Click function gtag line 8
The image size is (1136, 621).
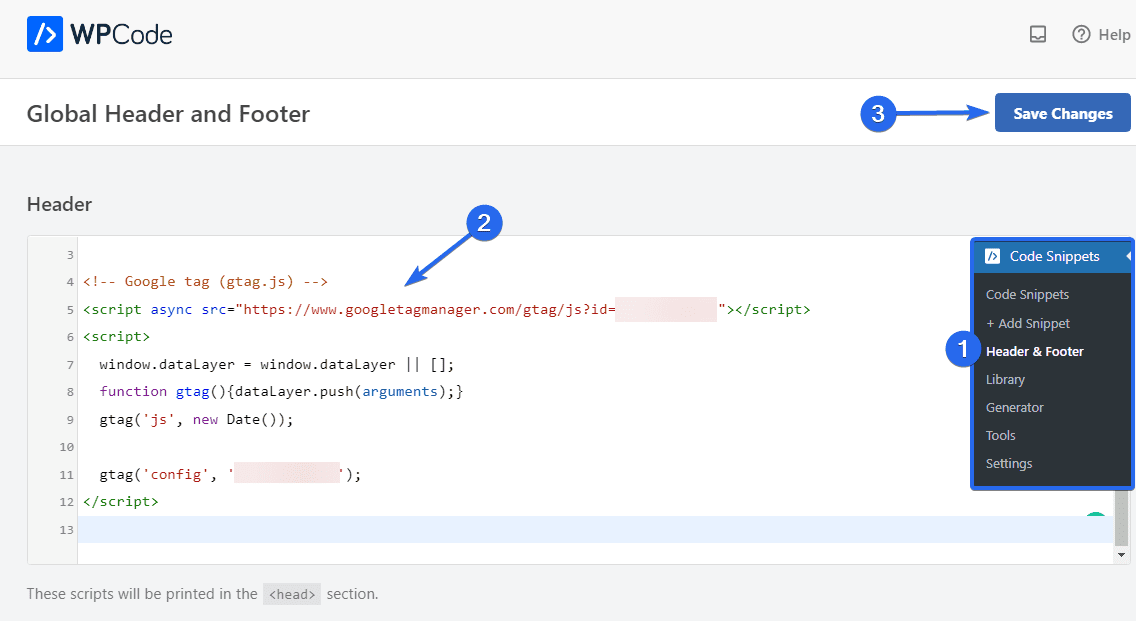click(x=281, y=391)
